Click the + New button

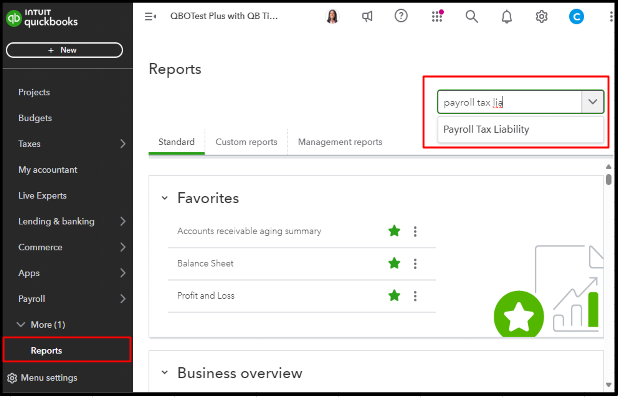(64, 50)
